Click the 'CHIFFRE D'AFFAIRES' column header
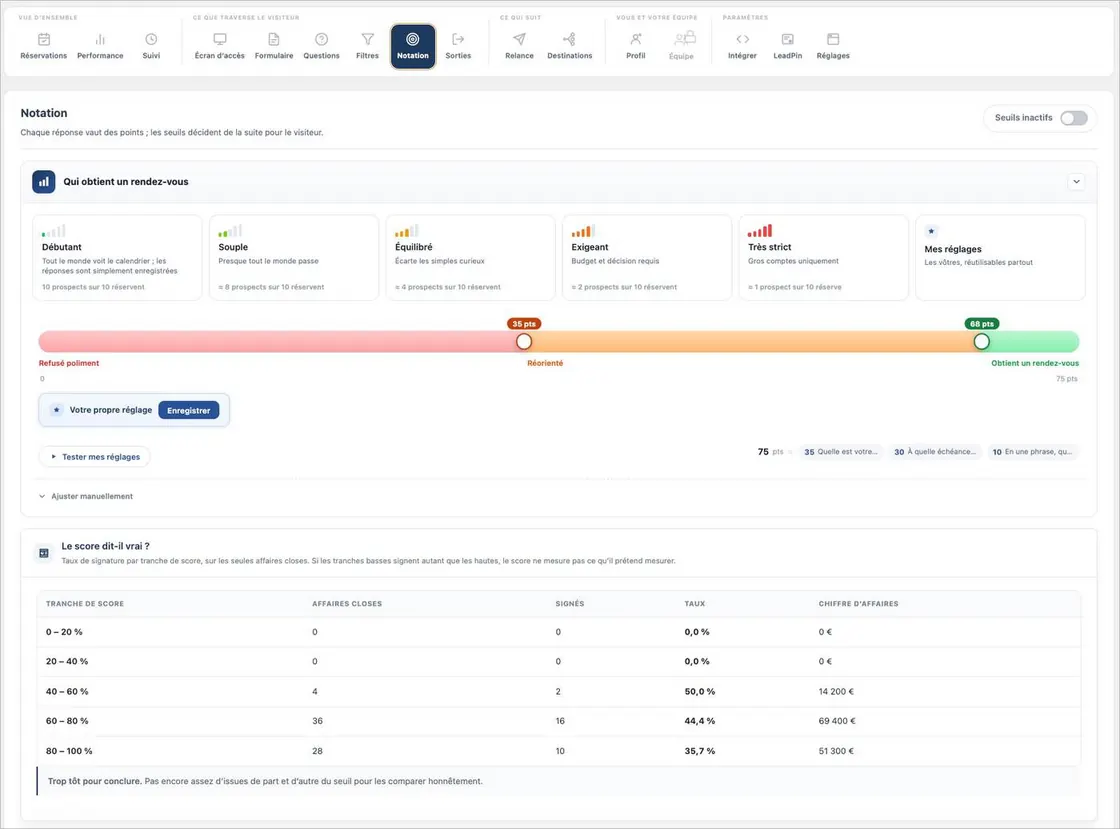Screen dimensions: 1120x829 (x=859, y=604)
